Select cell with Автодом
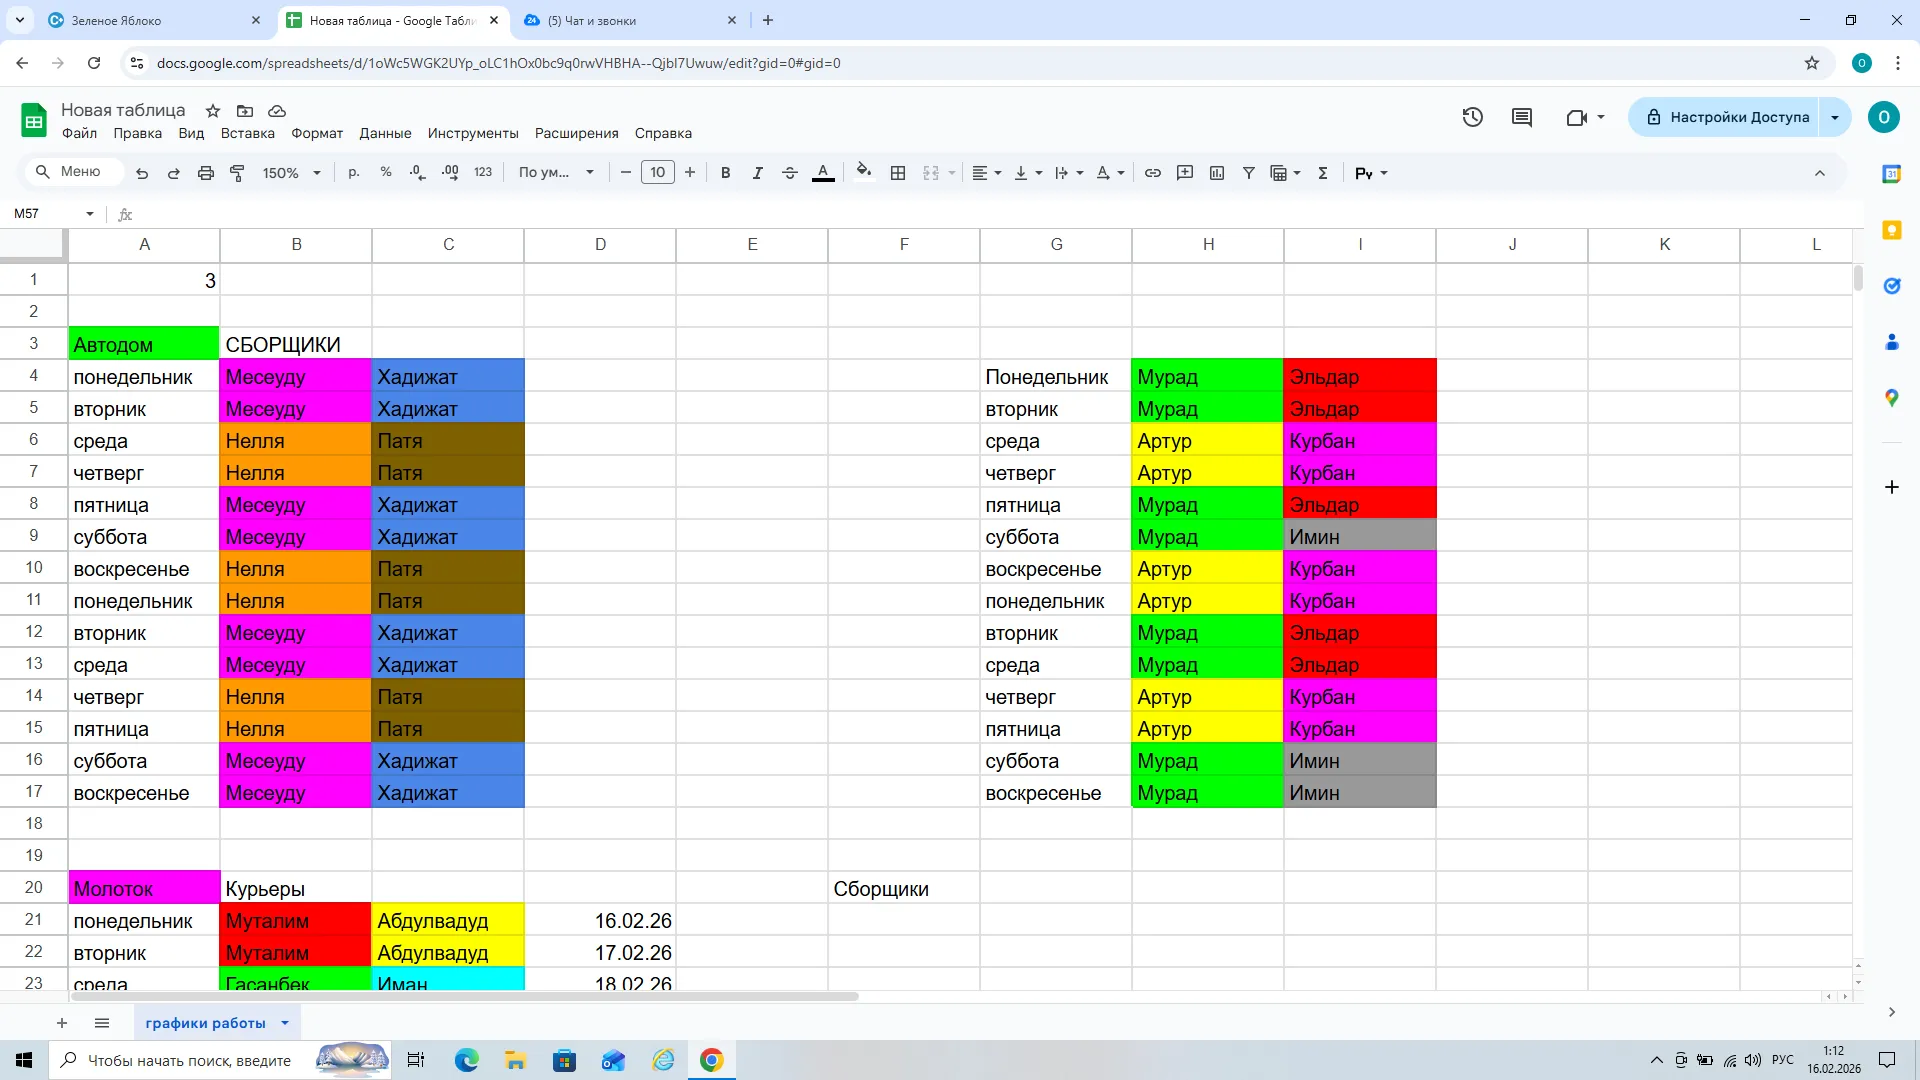The image size is (1920, 1080). click(144, 344)
